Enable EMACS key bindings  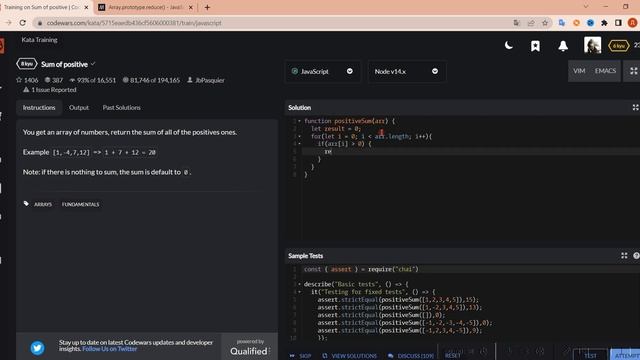[x=605, y=71]
